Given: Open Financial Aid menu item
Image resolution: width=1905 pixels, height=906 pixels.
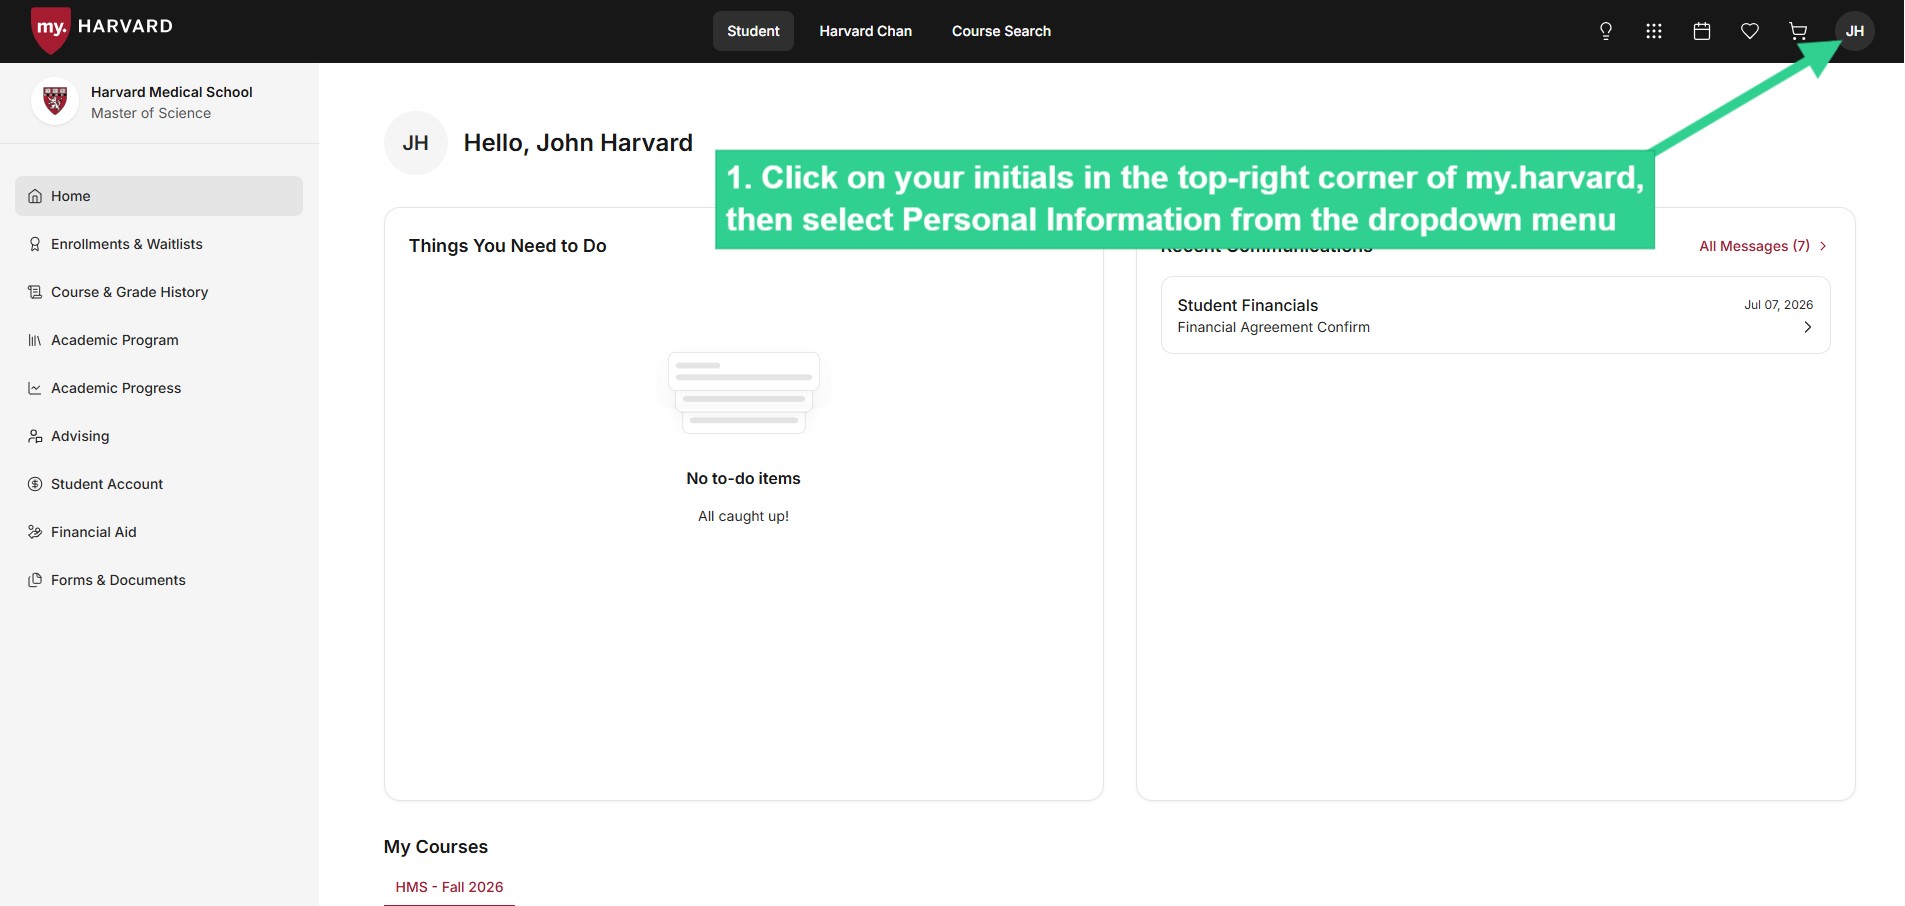Looking at the screenshot, I should coord(159,532).
